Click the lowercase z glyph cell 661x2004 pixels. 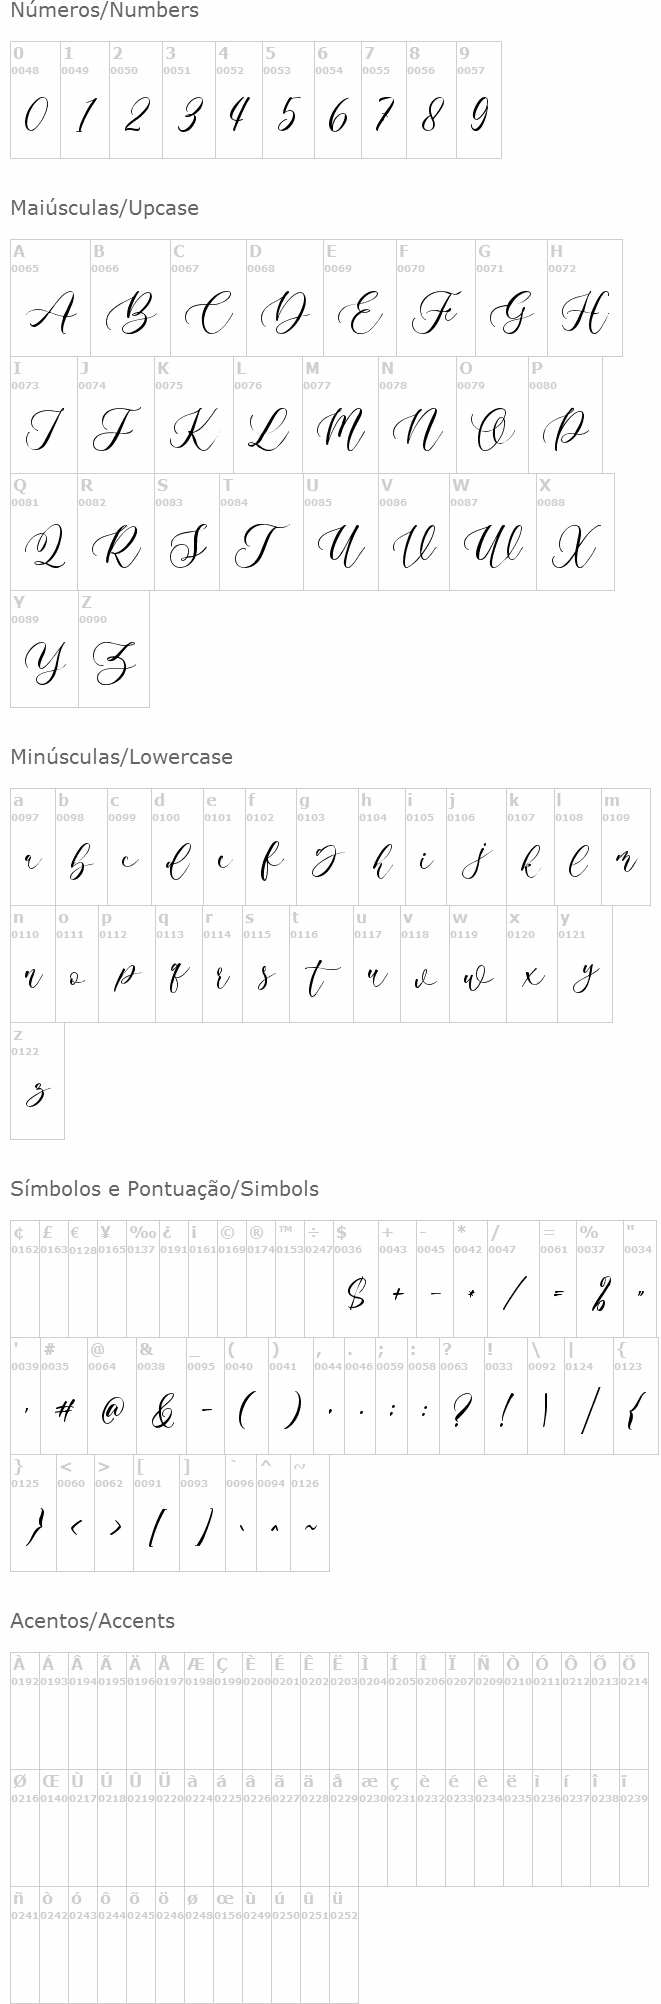37,1081
